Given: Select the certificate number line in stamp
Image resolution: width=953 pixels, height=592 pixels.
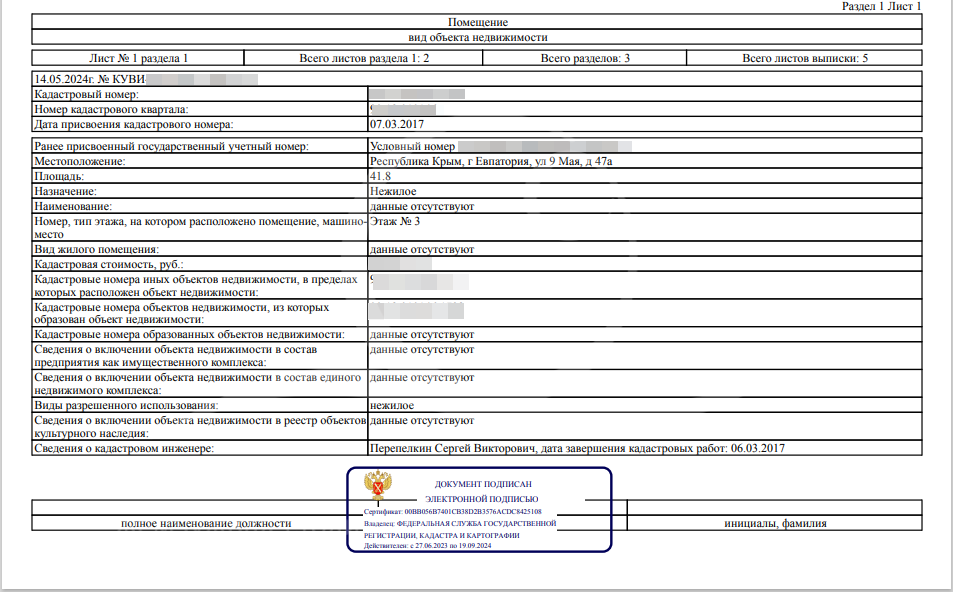Looking at the screenshot, I should 453,512.
